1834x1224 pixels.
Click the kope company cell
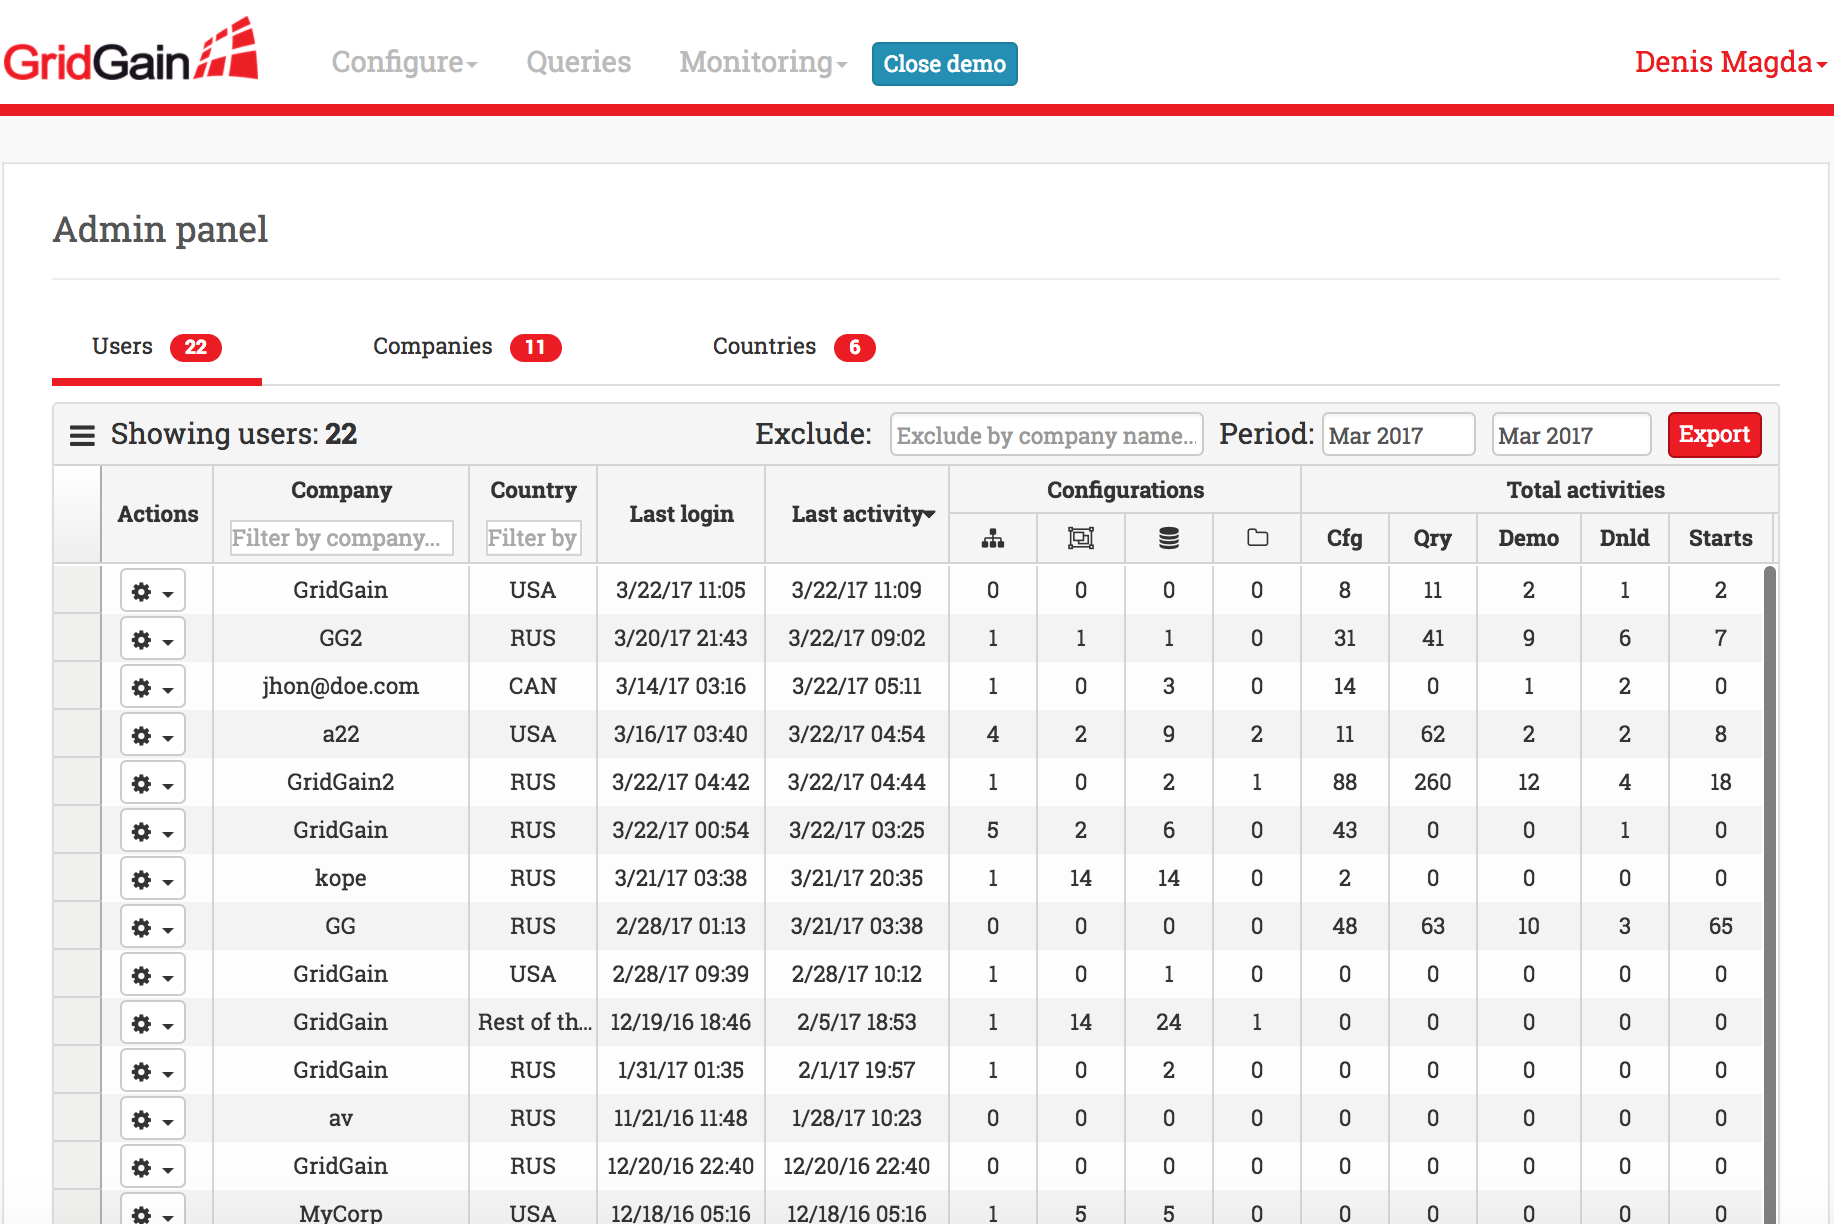pos(341,878)
